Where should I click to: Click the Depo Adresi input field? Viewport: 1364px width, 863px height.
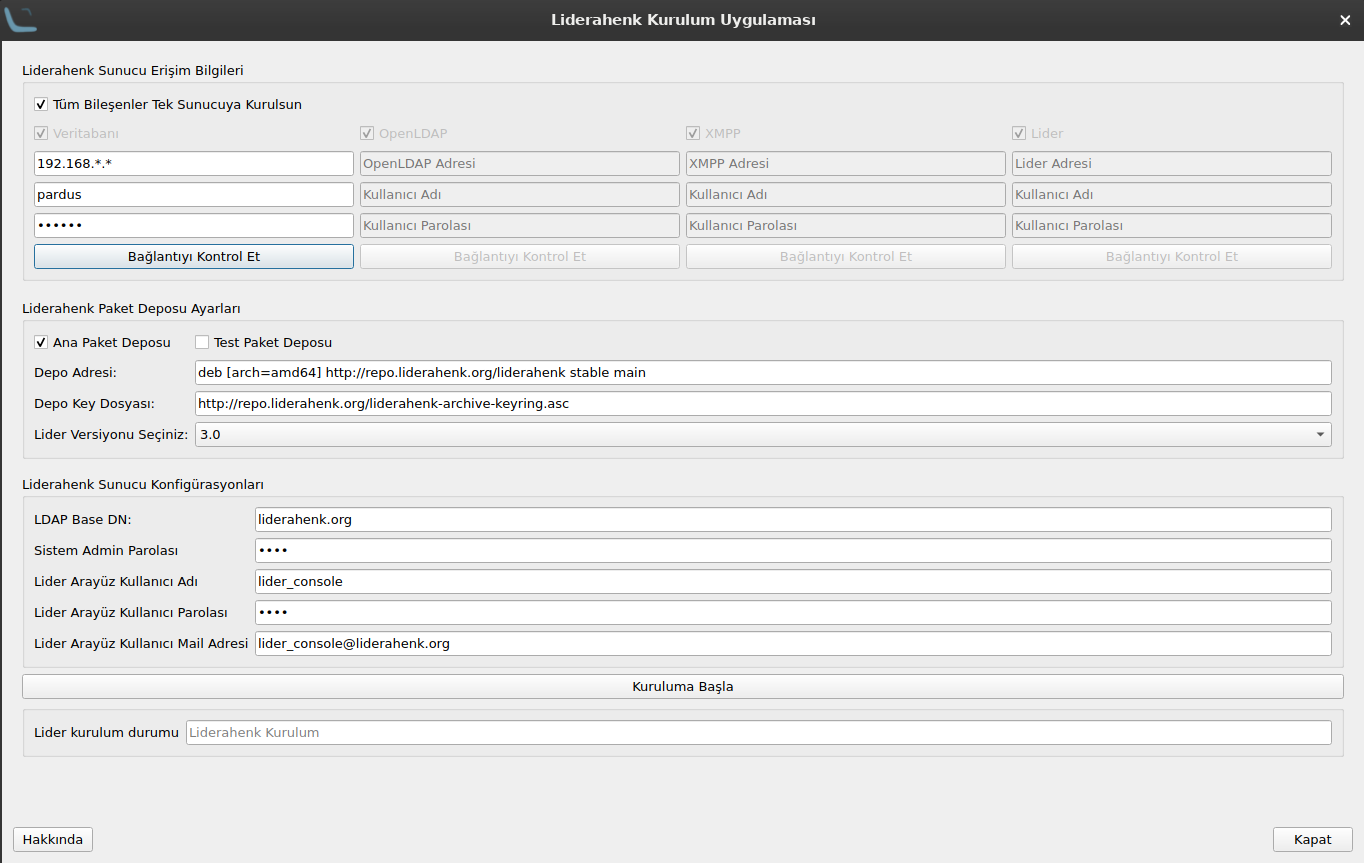[763, 373]
